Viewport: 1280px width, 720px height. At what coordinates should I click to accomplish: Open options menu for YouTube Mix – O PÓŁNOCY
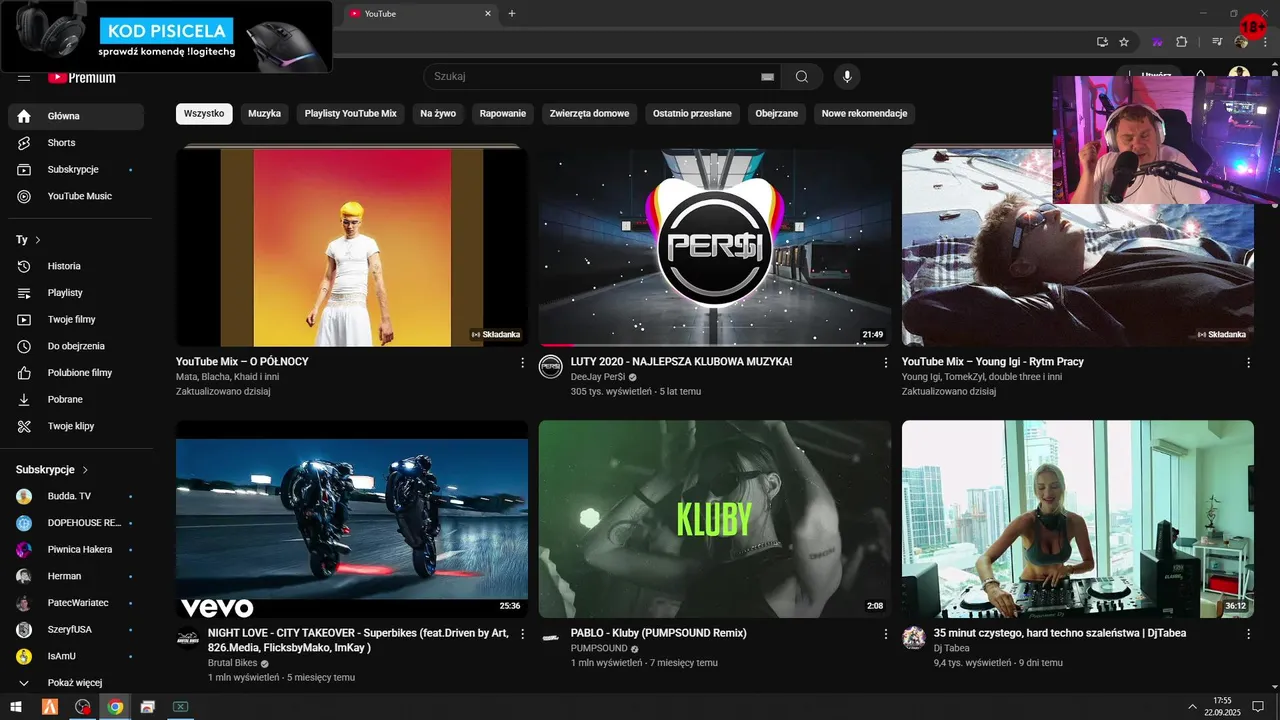click(x=522, y=363)
